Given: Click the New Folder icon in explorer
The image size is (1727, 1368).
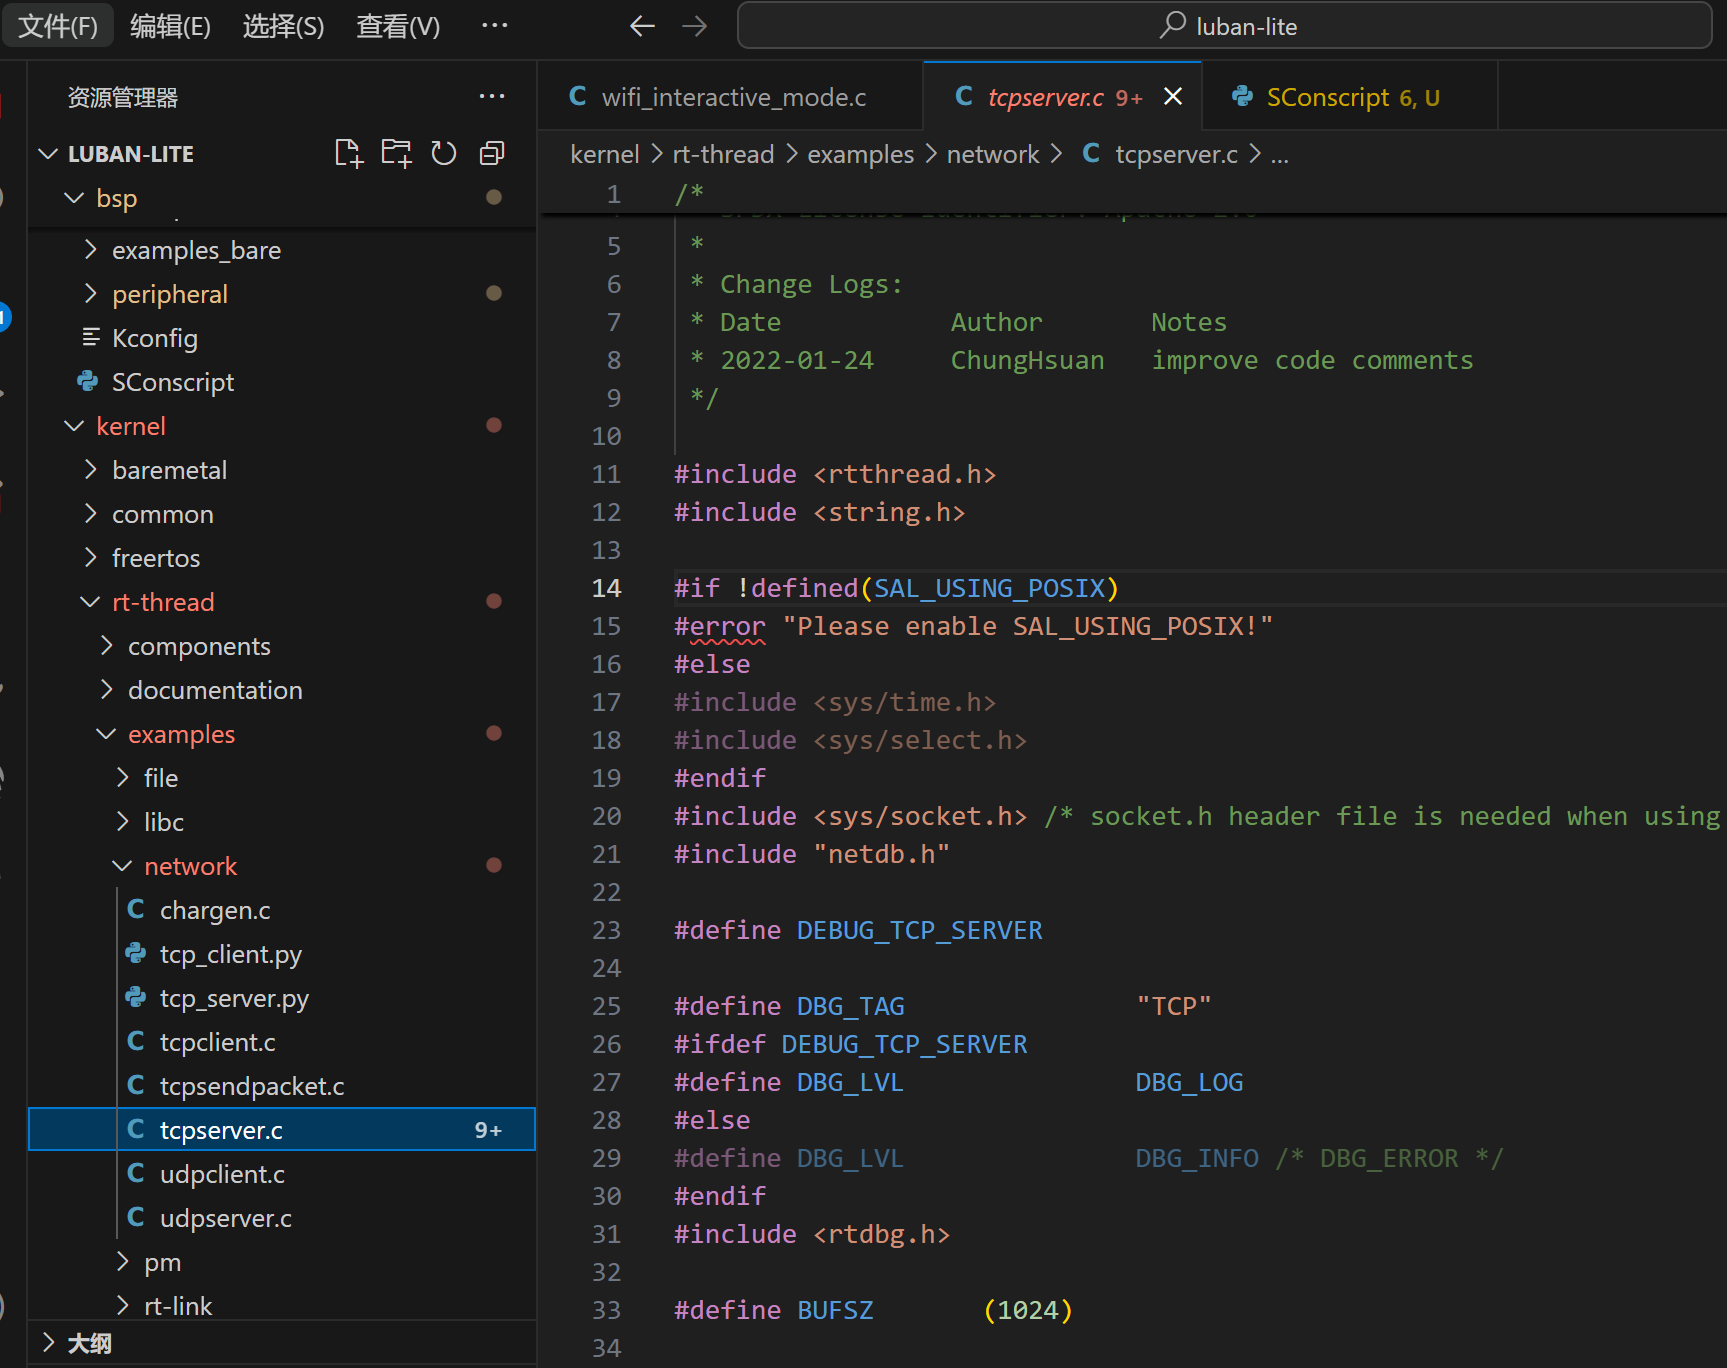Looking at the screenshot, I should [x=396, y=153].
